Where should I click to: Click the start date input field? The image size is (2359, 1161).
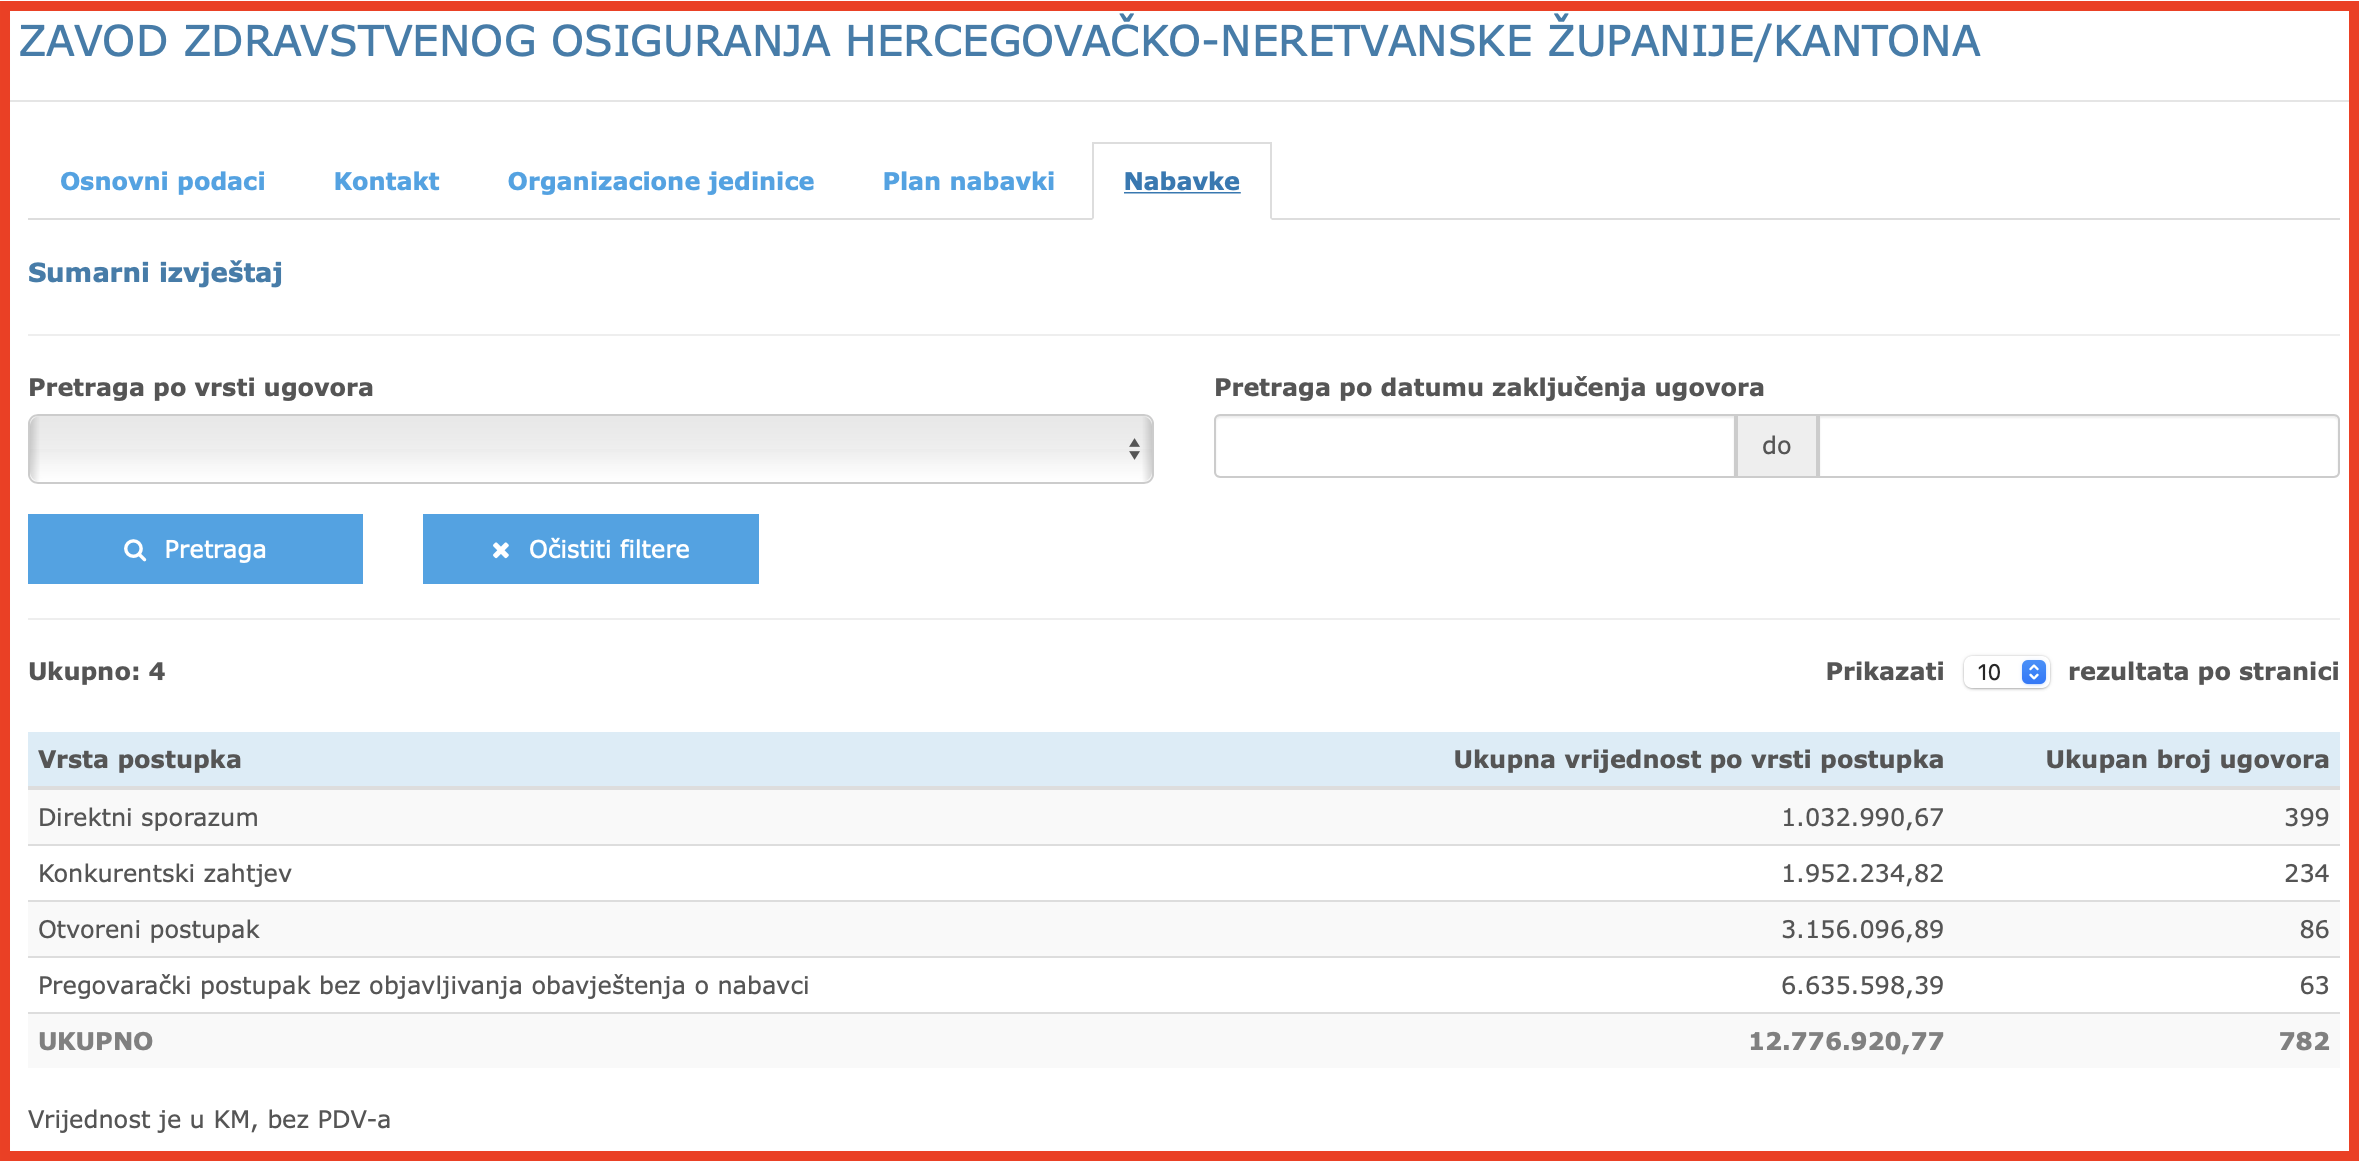coord(1474,446)
